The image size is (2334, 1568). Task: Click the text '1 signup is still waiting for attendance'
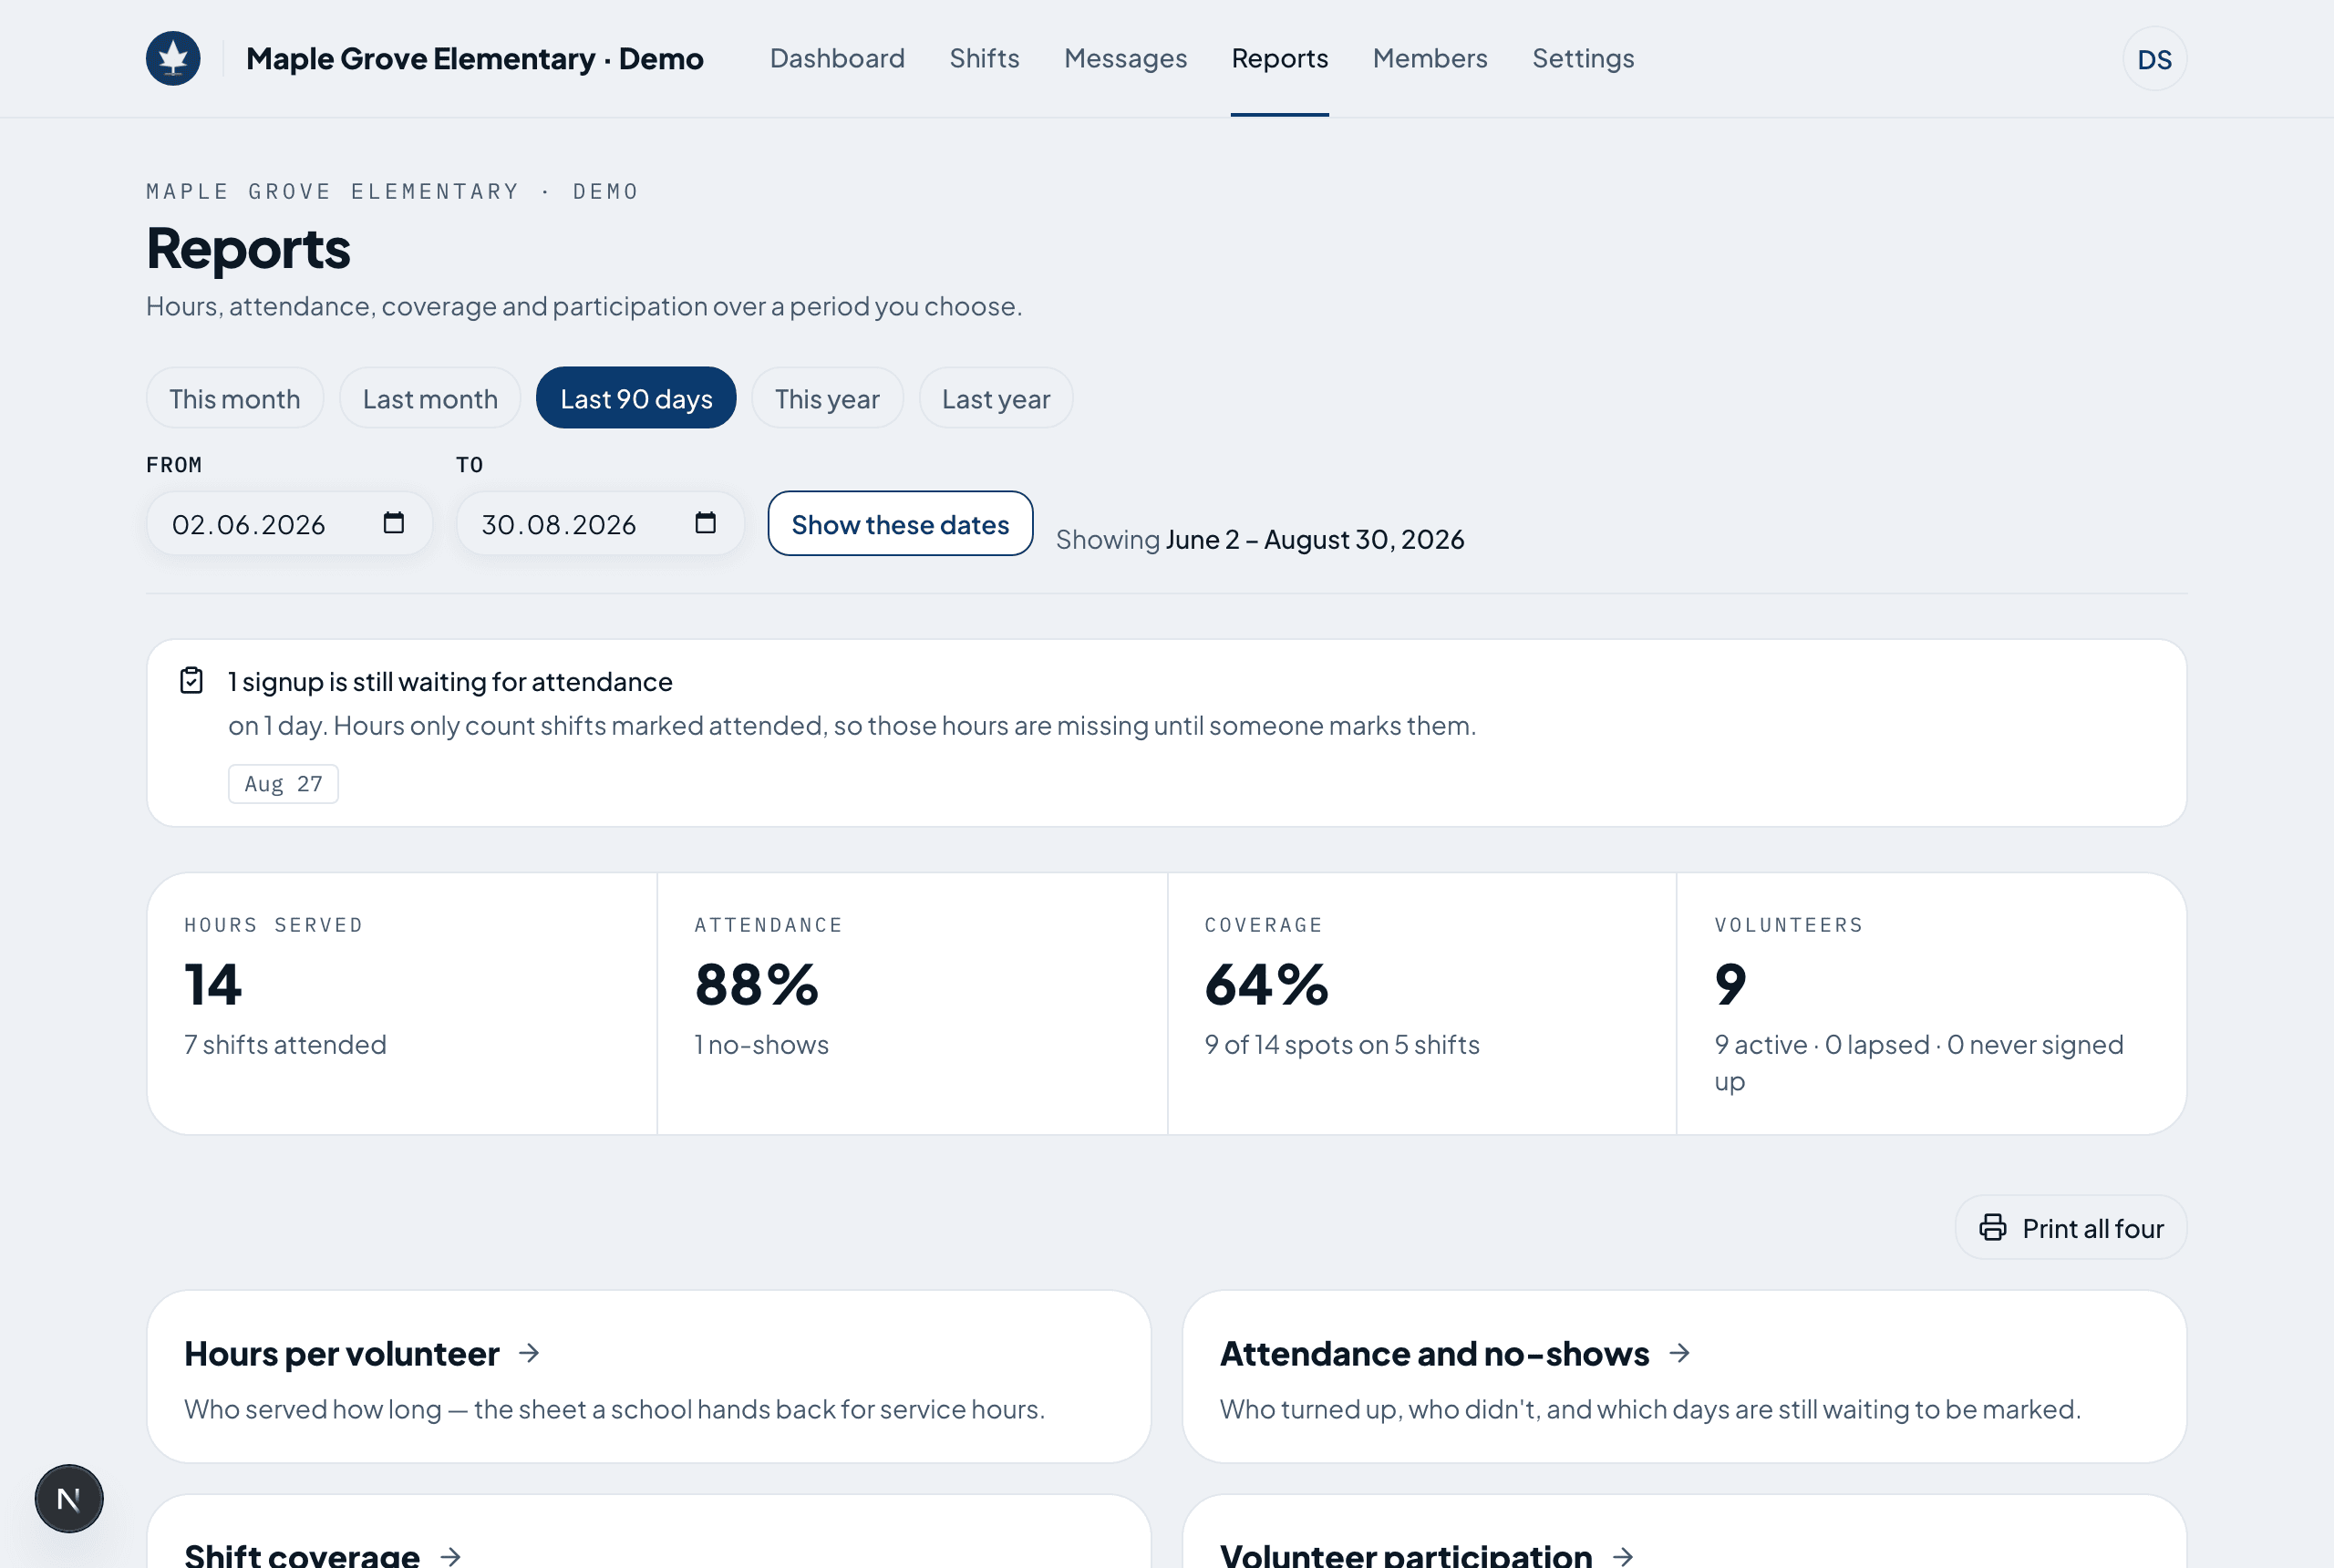tap(450, 681)
